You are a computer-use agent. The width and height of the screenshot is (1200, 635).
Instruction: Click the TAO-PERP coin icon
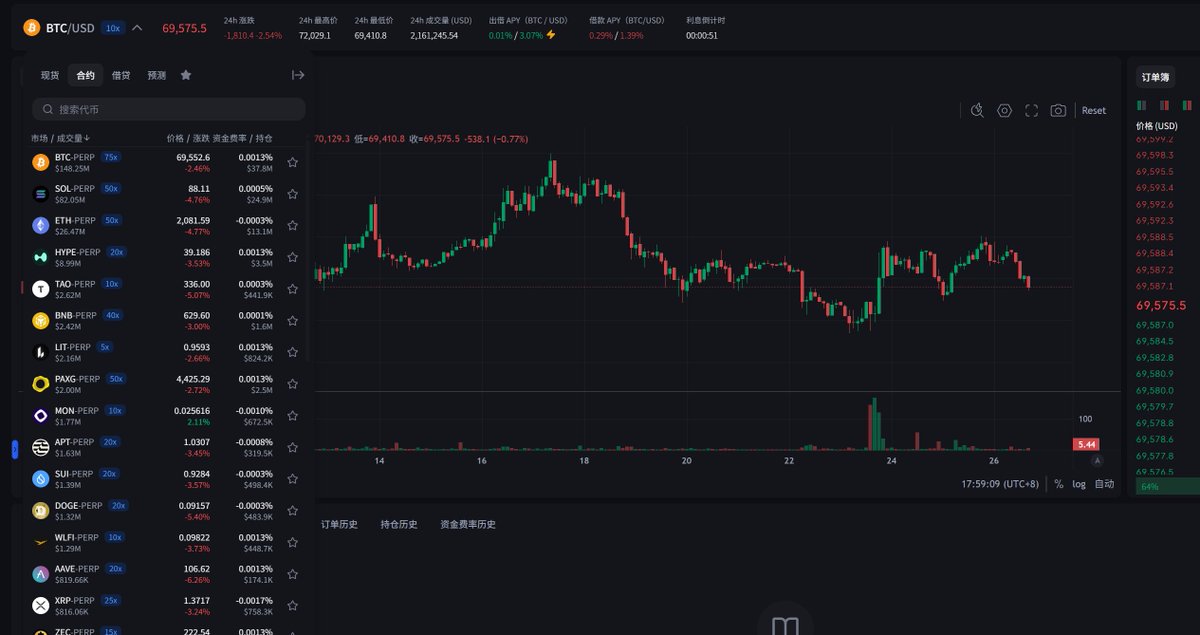click(41, 289)
